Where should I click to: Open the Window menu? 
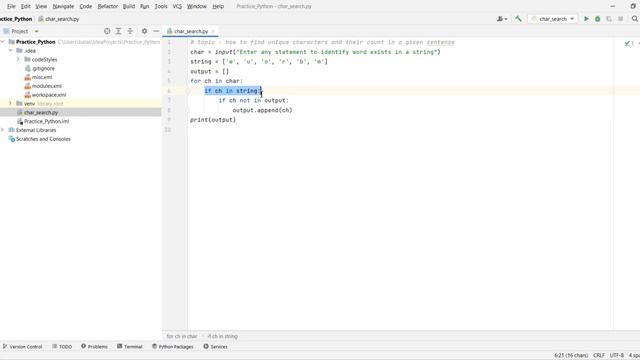[197, 7]
